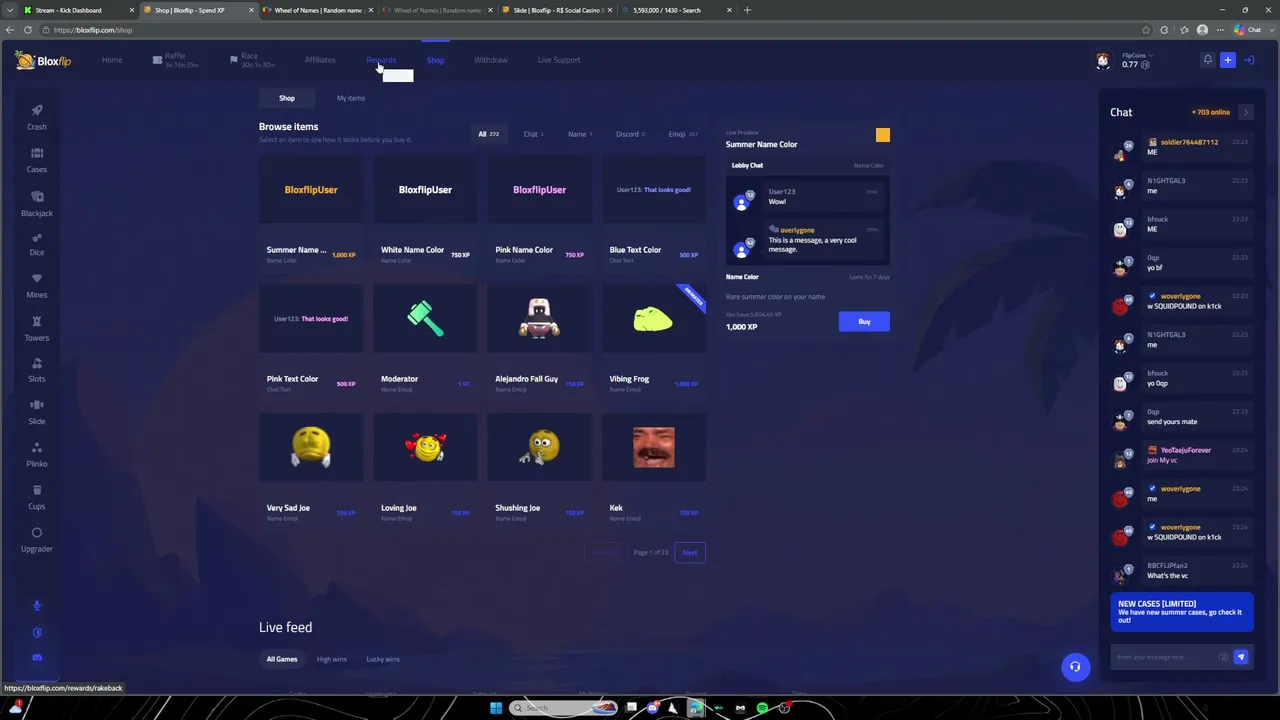Go to Home in top navigation
Image resolution: width=1280 pixels, height=720 pixels.
point(112,60)
